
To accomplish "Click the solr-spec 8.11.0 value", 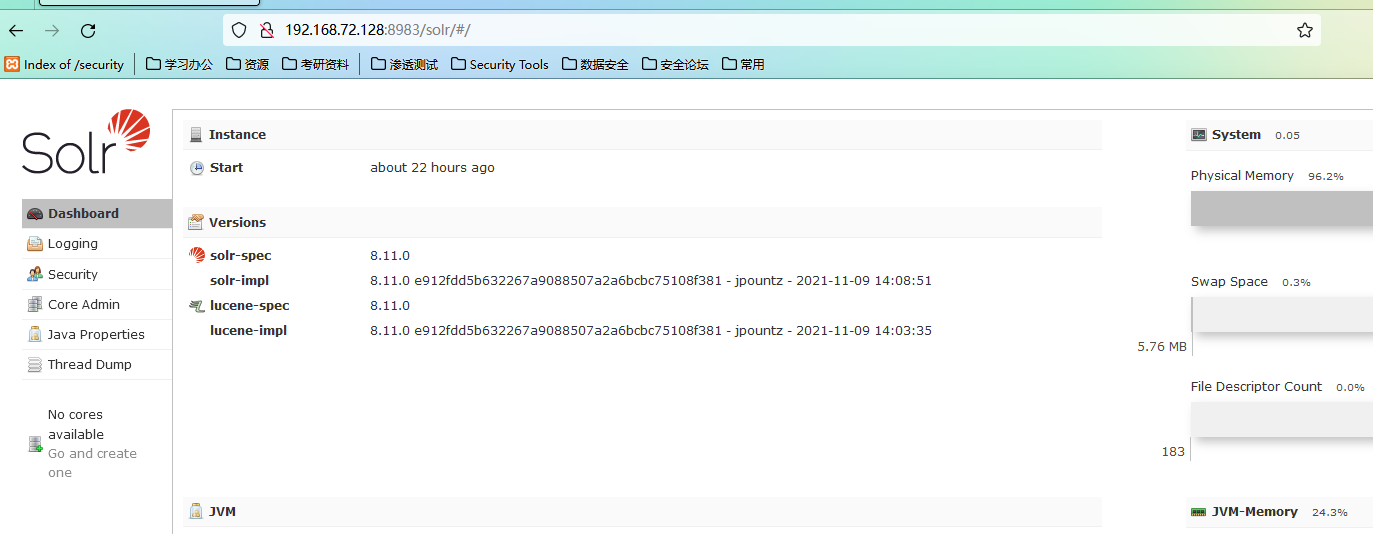I will click(390, 256).
